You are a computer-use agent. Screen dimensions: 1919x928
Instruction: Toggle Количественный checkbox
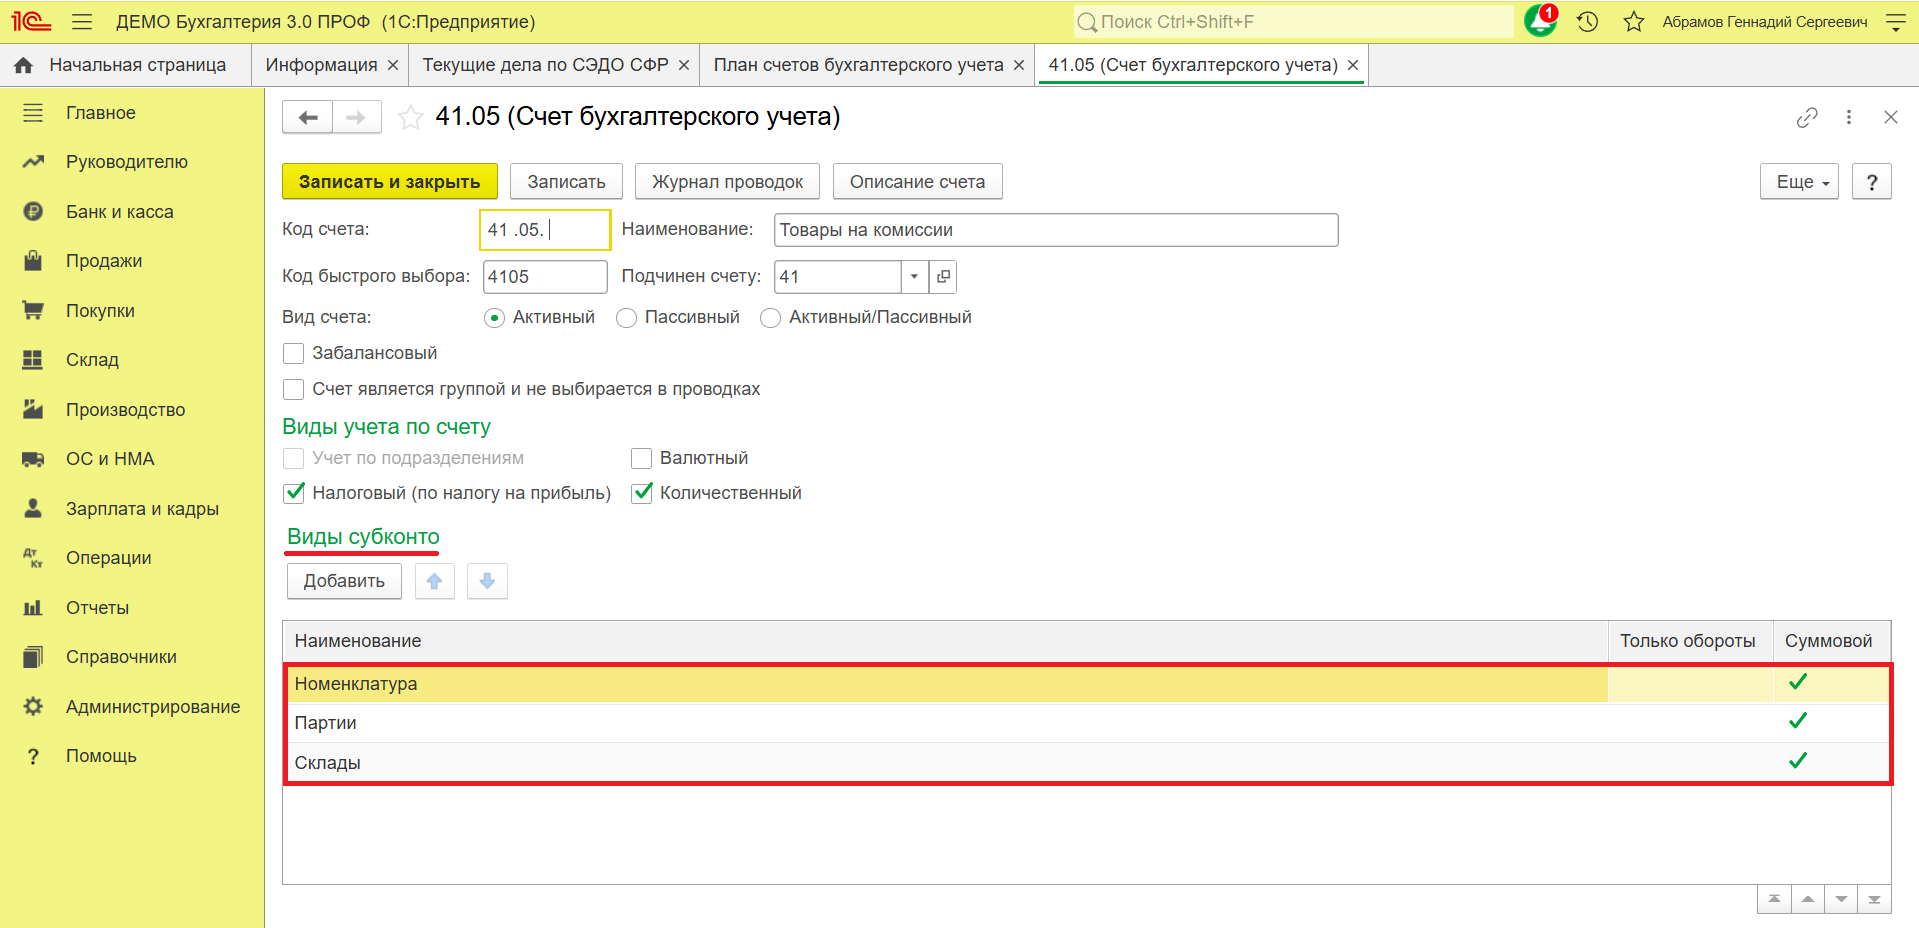coord(641,493)
